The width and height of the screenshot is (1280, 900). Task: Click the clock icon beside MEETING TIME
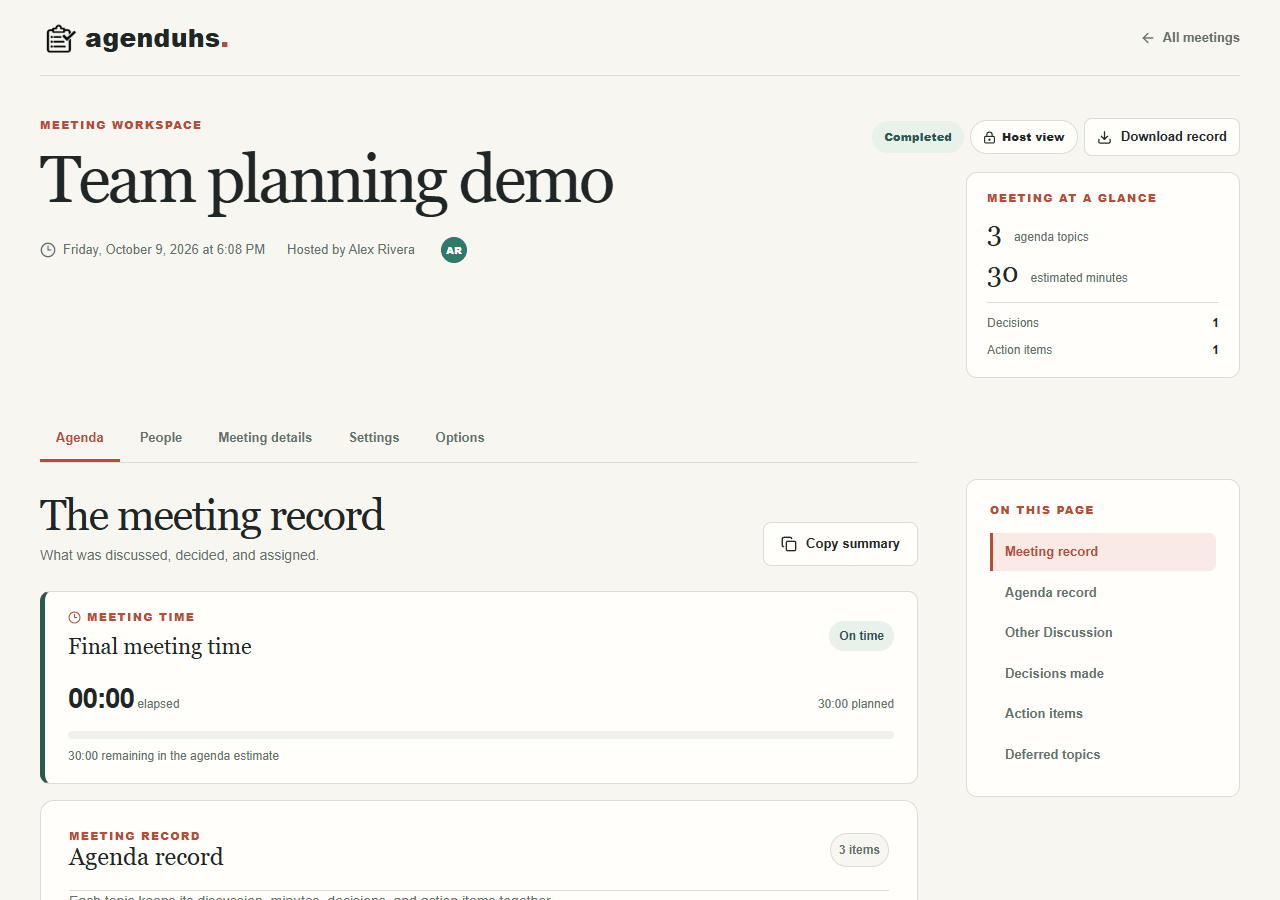75,617
